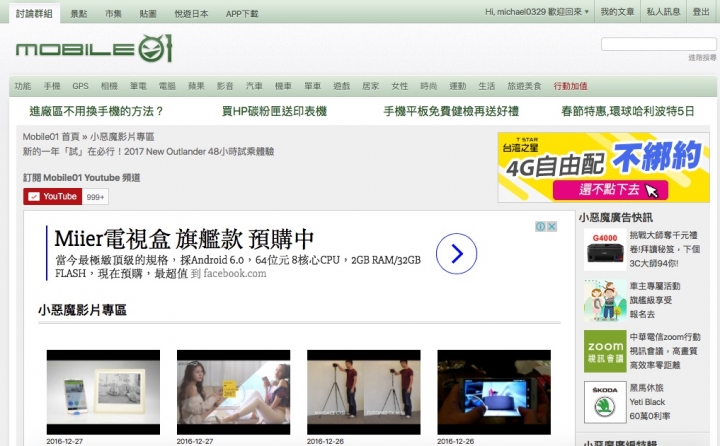The height and width of the screenshot is (446, 720).
Task: Open the 電腦 category menu
Action: point(167,86)
